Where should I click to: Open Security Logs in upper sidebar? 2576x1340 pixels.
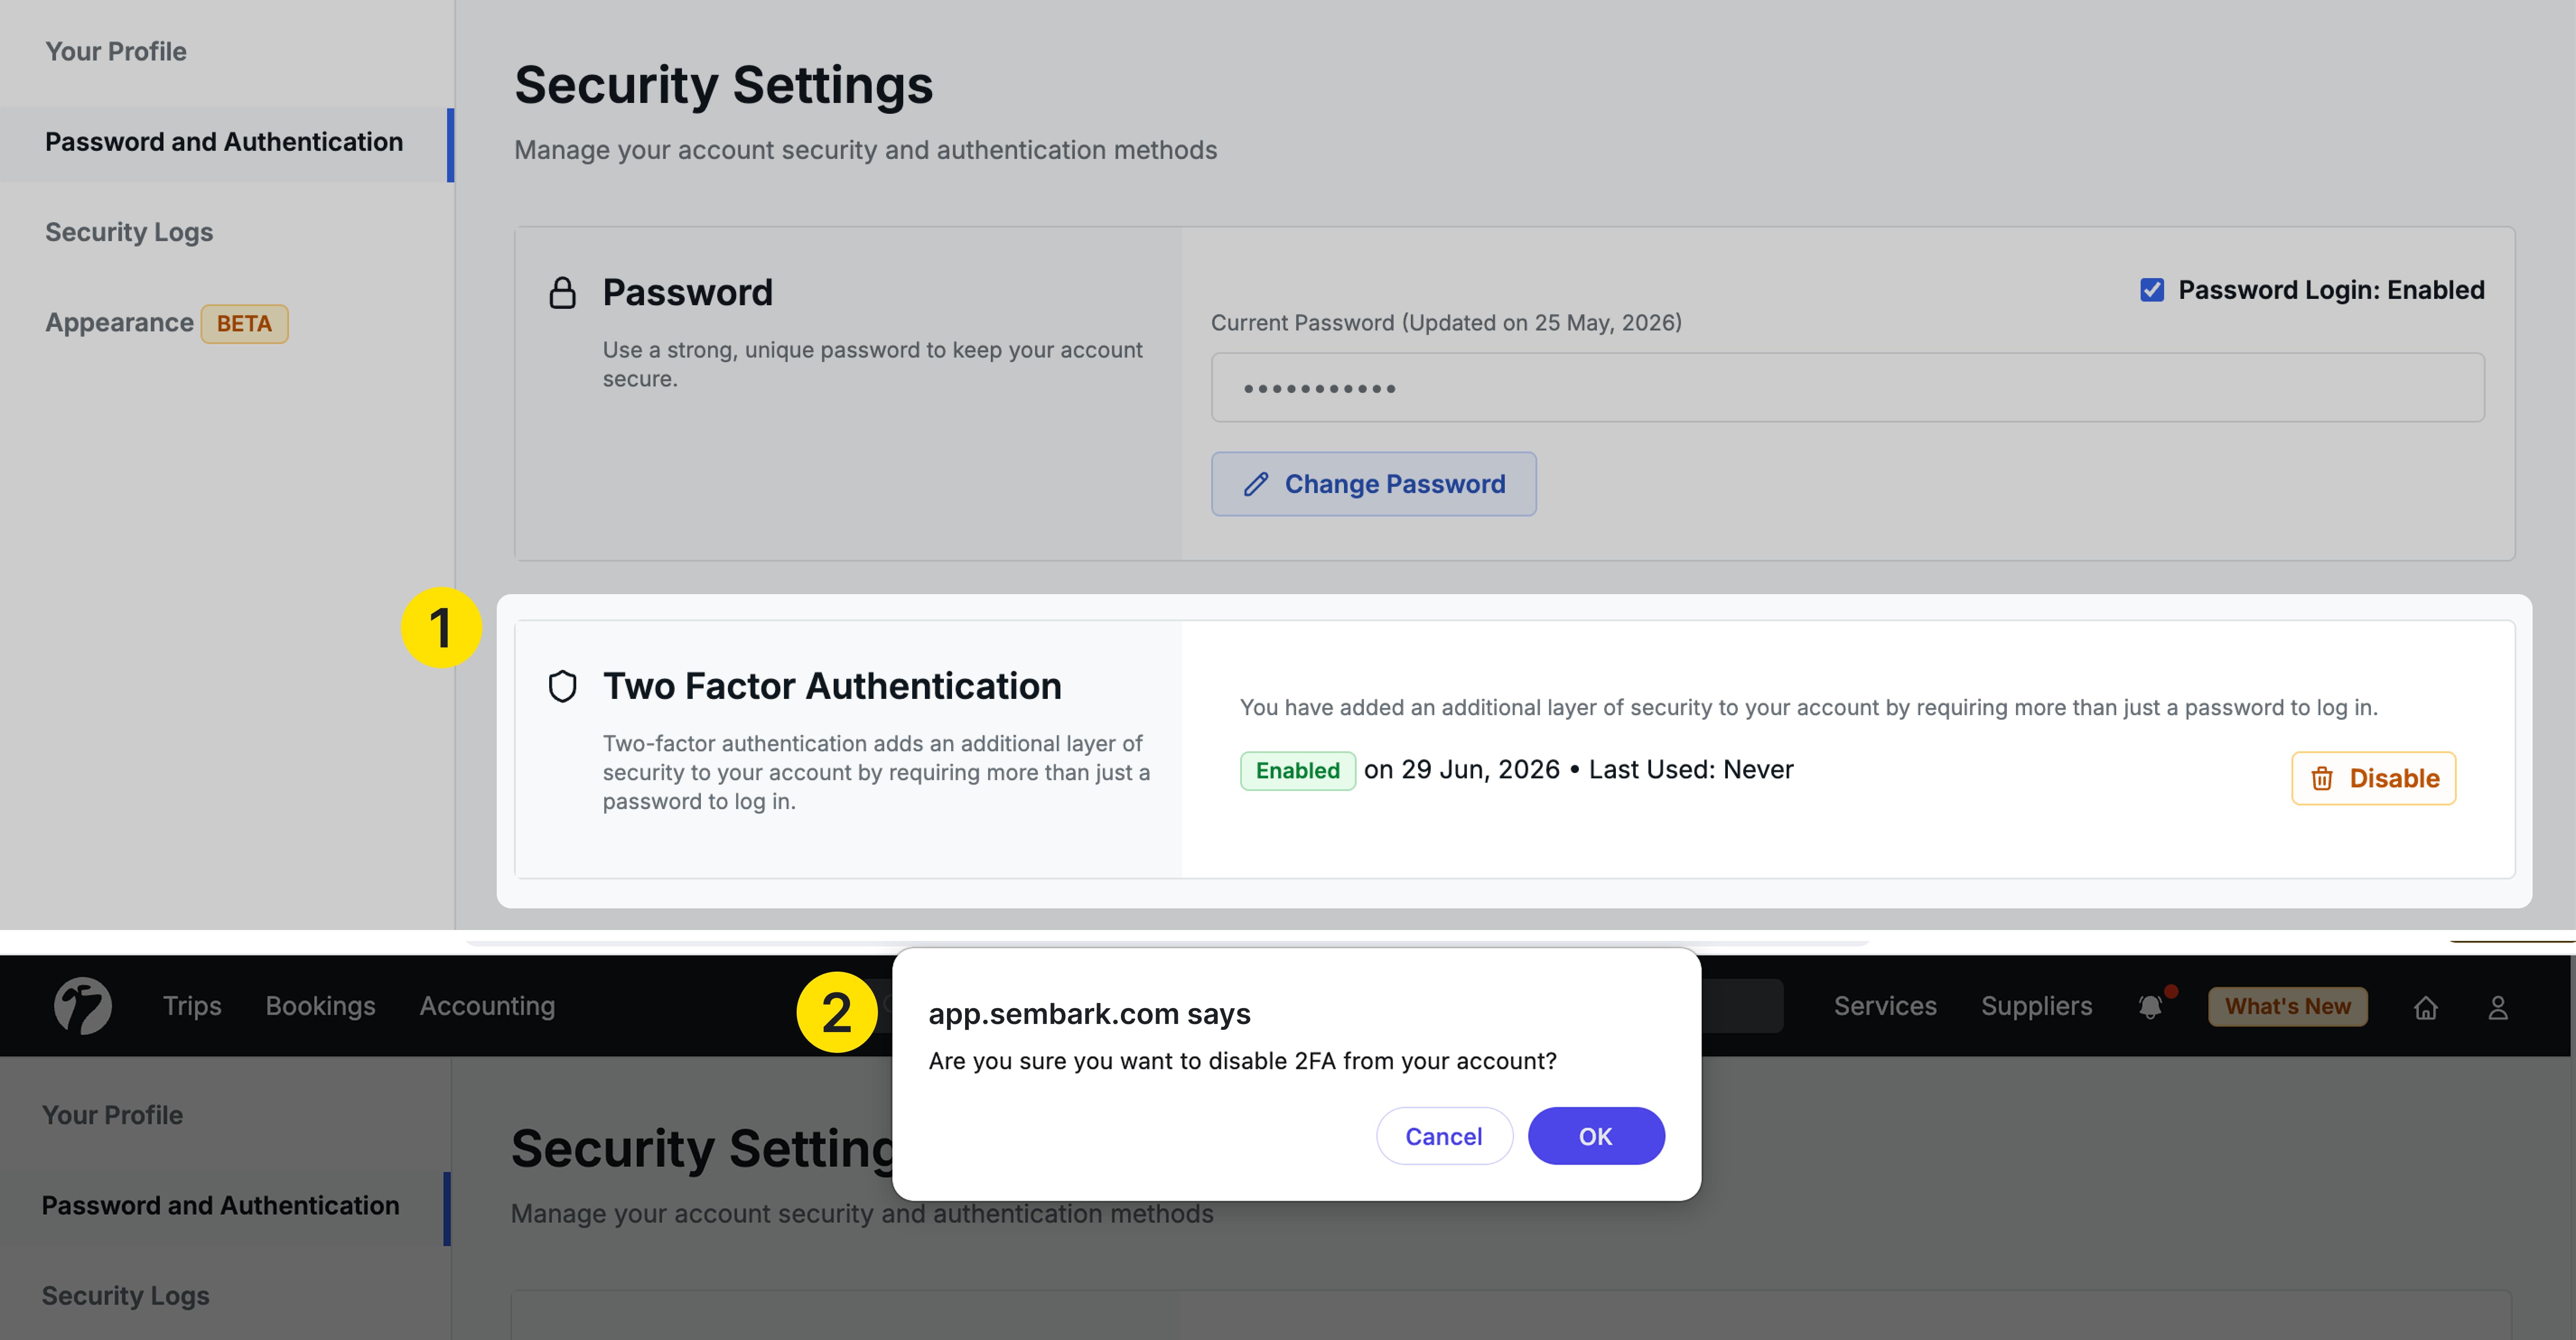click(x=129, y=232)
